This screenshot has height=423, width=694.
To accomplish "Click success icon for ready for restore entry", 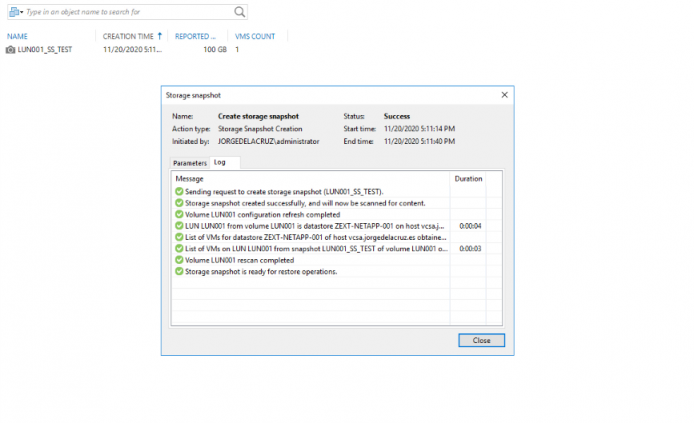I will point(179,271).
